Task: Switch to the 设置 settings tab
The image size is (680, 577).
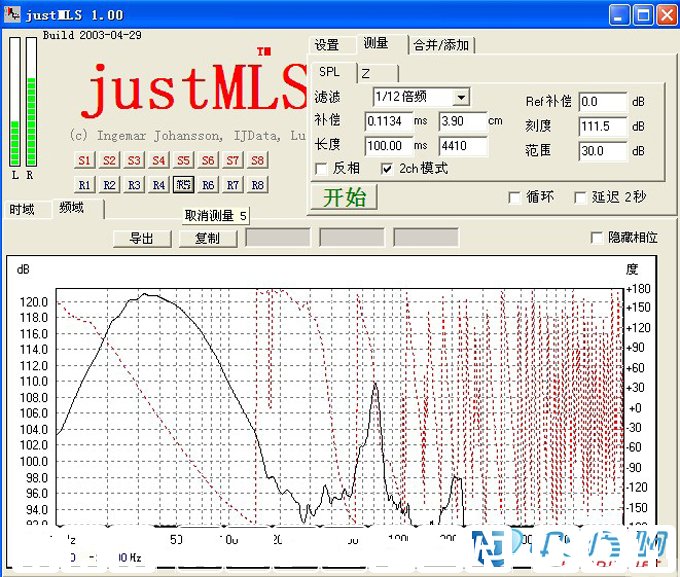Action: point(327,45)
